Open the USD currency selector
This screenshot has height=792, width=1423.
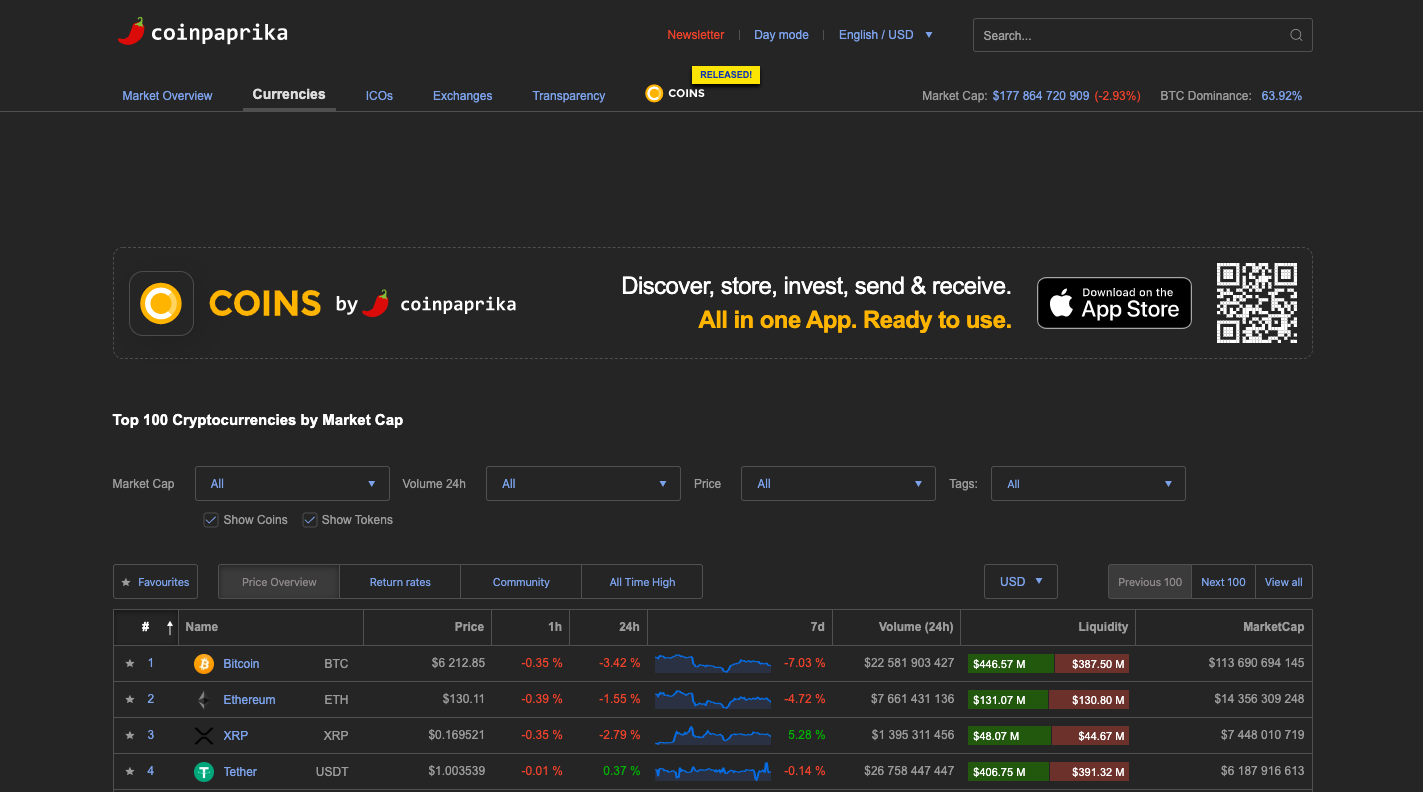1021,582
